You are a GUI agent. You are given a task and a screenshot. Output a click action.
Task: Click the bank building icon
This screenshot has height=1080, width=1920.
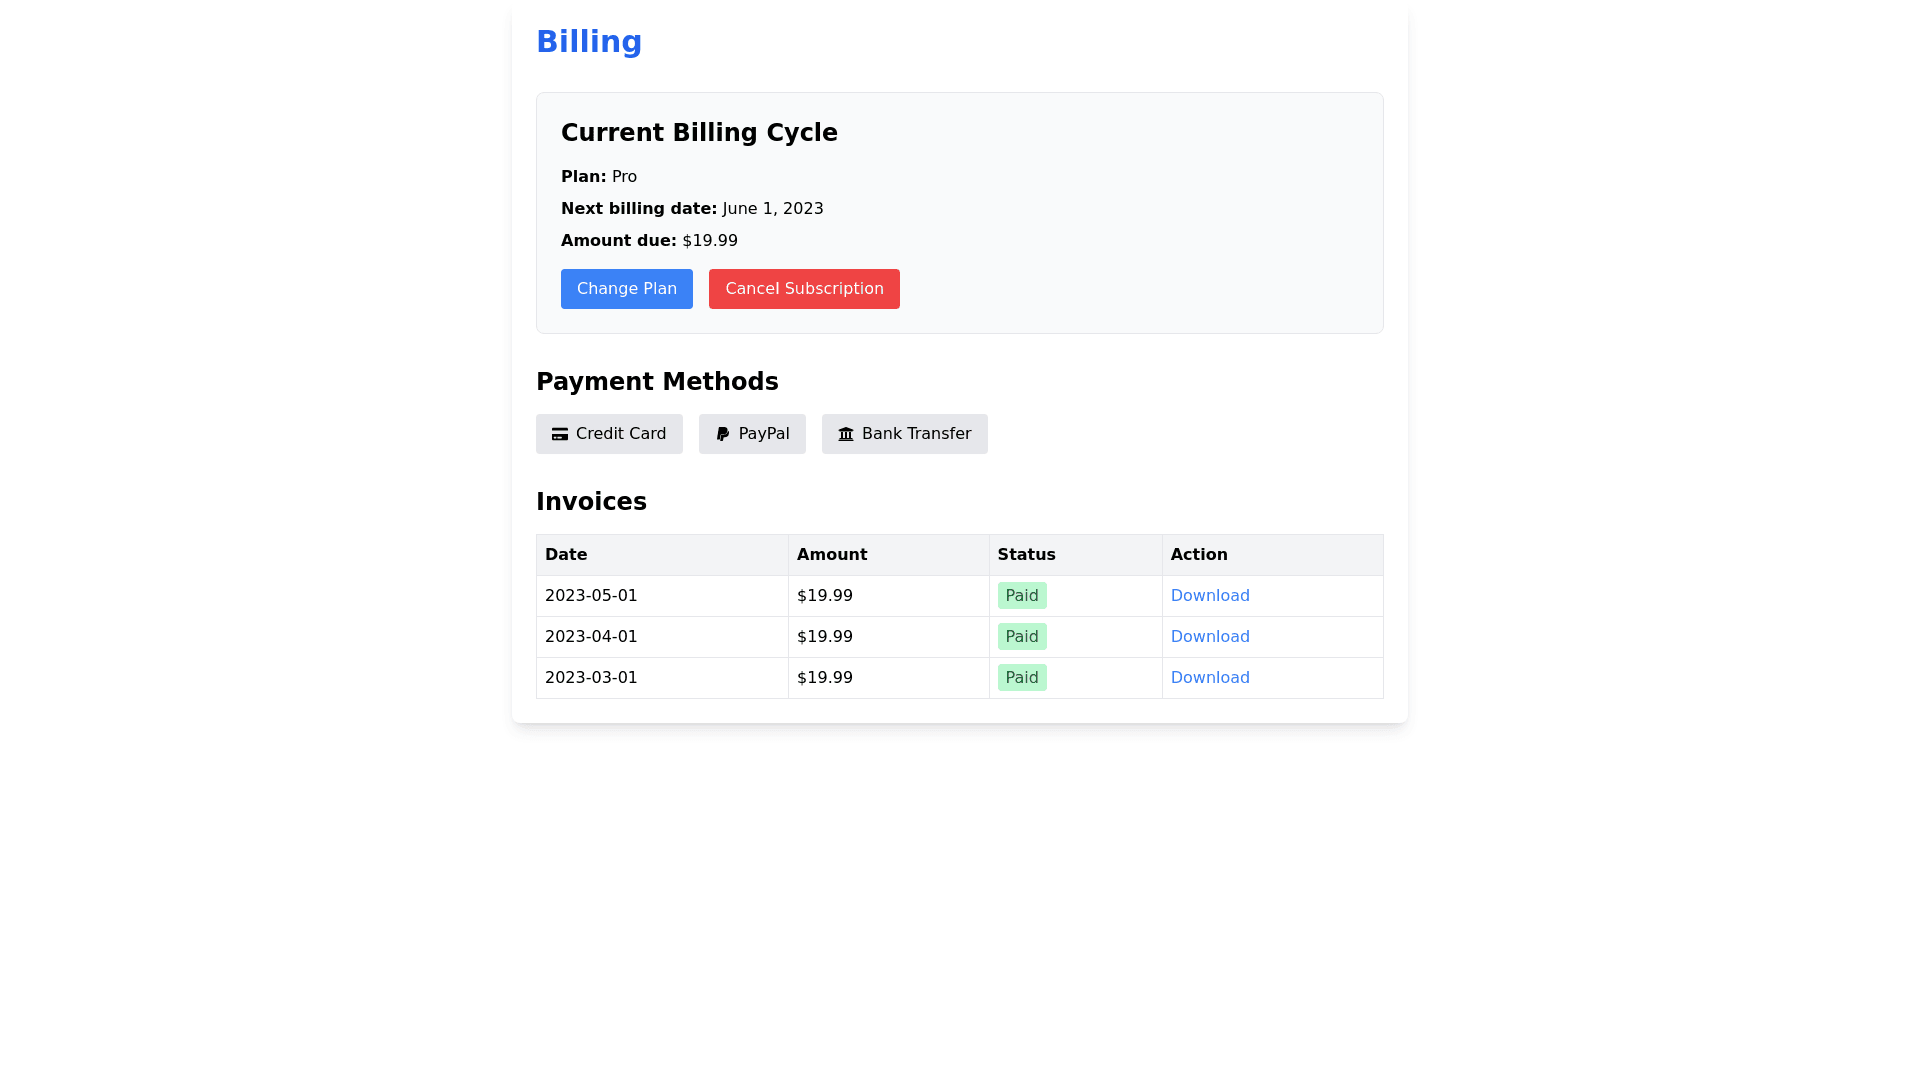point(846,434)
